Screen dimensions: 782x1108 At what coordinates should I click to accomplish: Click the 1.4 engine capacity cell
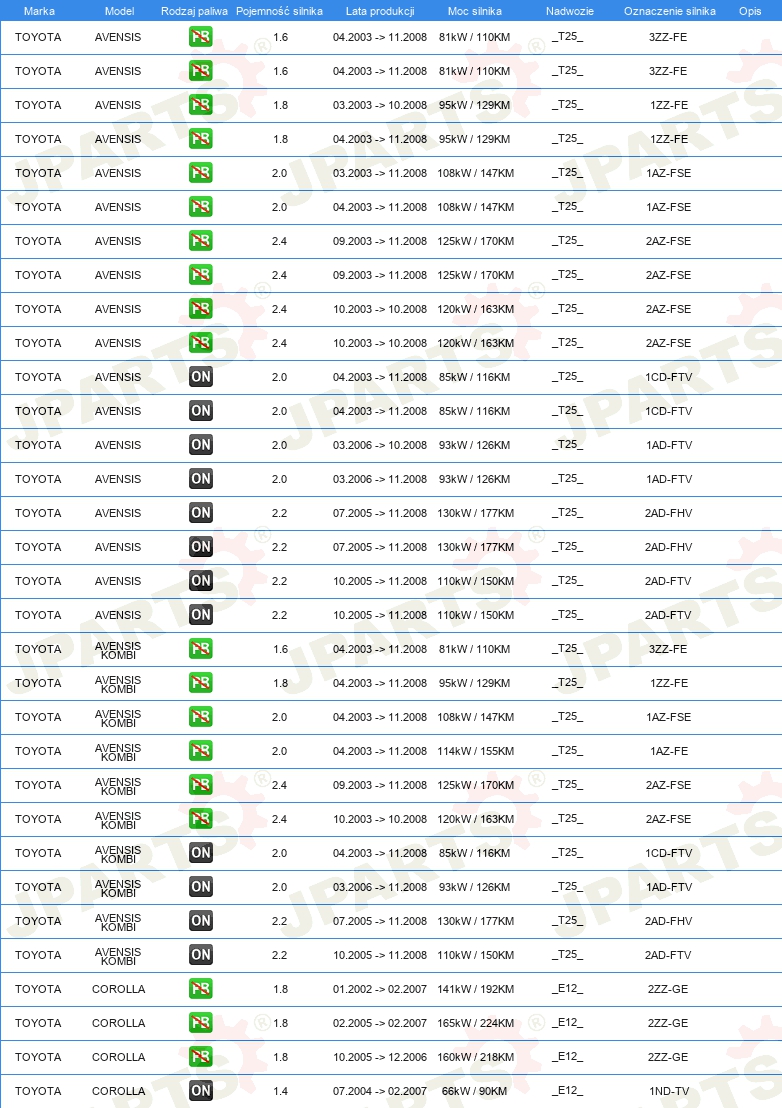280,1091
